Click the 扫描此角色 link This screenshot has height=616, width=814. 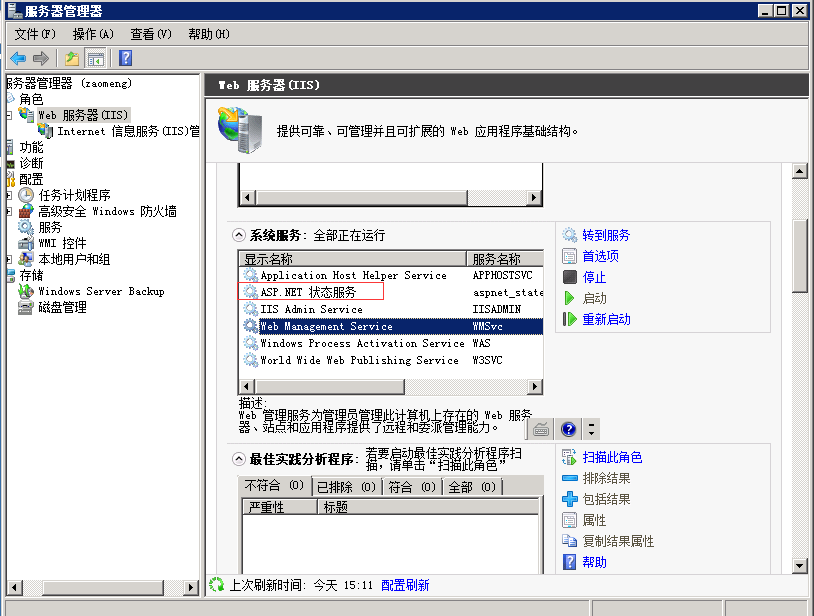(612, 457)
